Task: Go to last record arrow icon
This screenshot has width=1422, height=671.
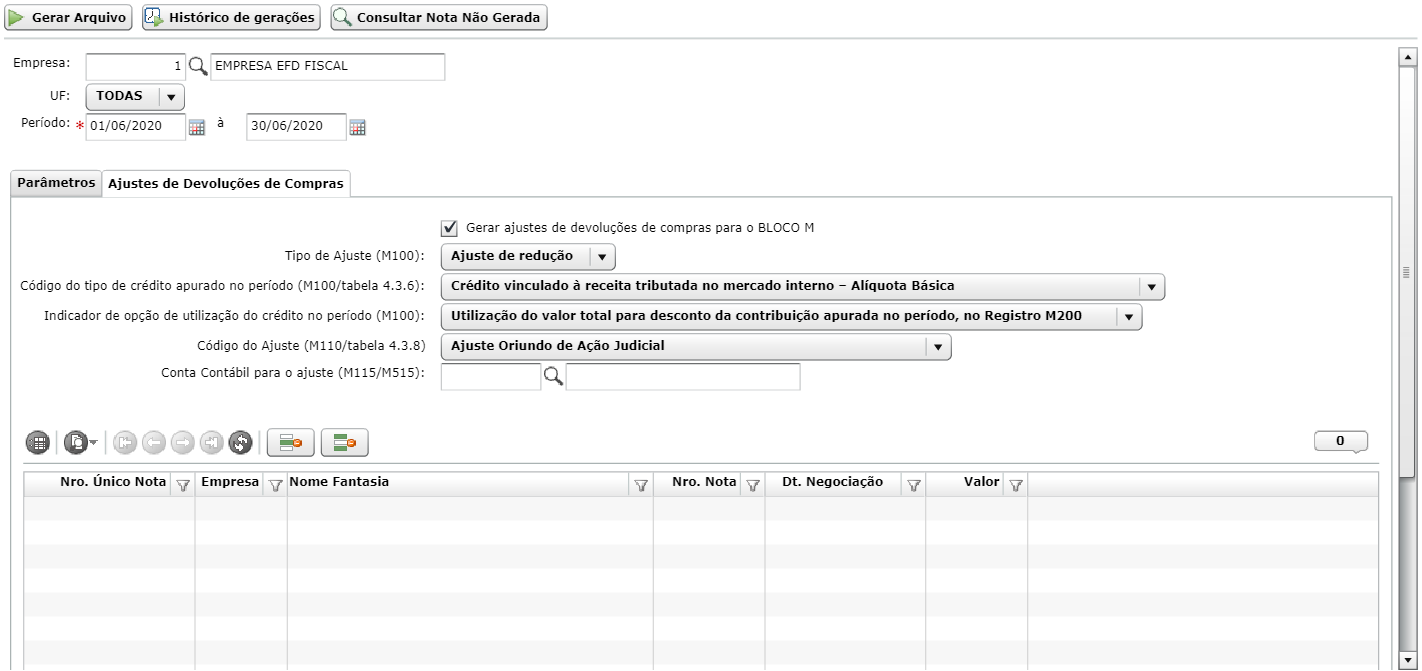Action: pos(211,441)
